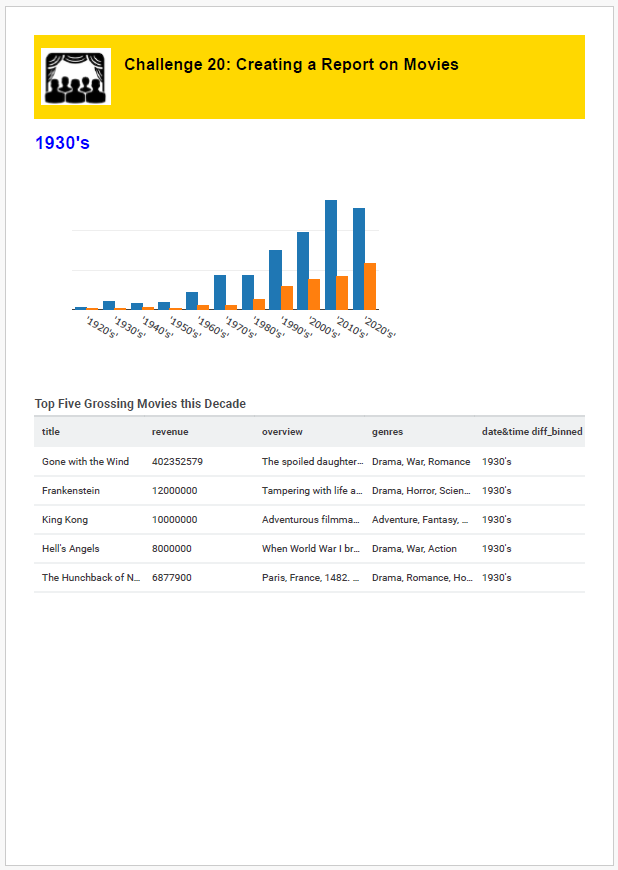Click genres cell 'Drama, War, Romance'
618x870 pixels.
click(x=421, y=461)
